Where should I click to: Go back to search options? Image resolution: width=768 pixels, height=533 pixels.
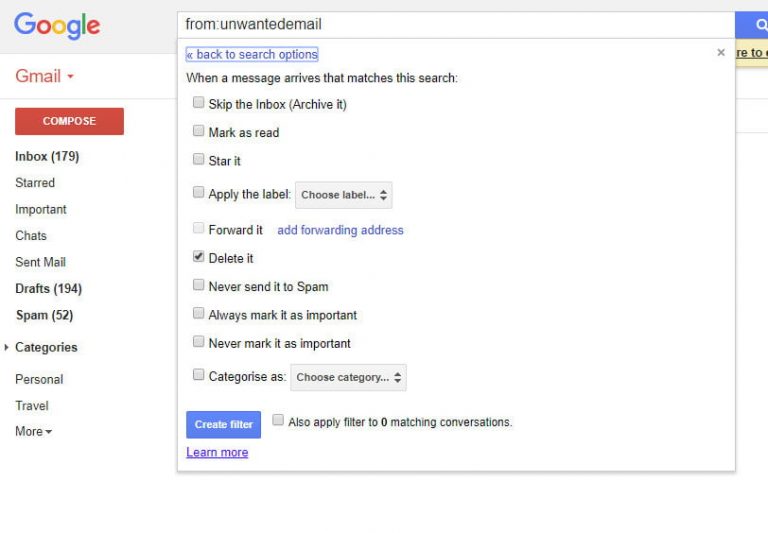[x=252, y=54]
